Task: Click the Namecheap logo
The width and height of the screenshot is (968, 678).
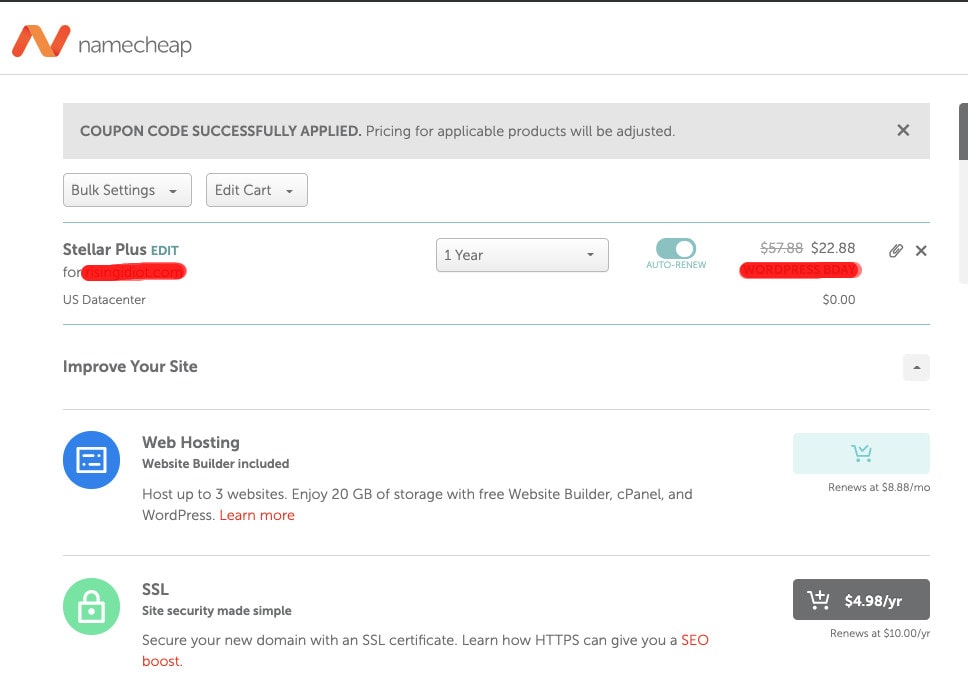Action: click(102, 41)
